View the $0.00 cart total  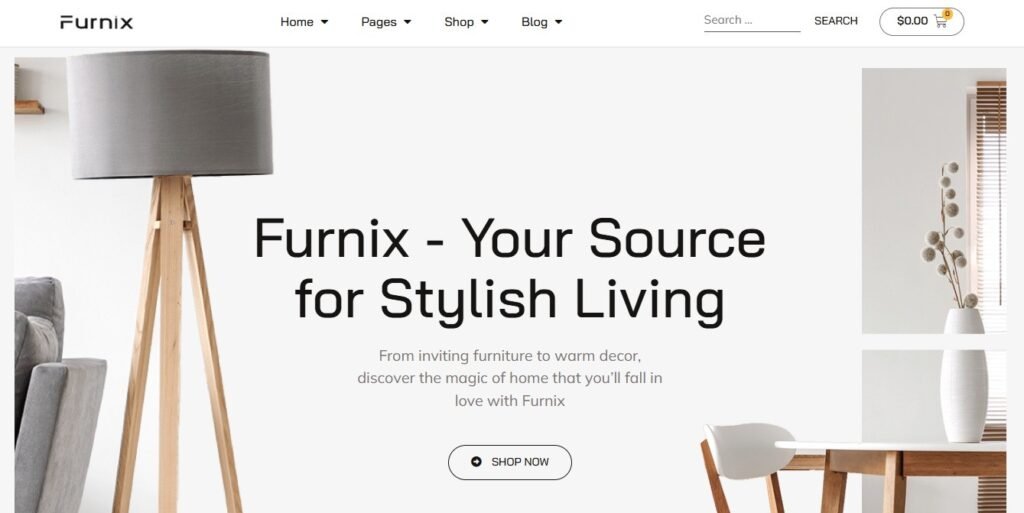[x=912, y=21]
